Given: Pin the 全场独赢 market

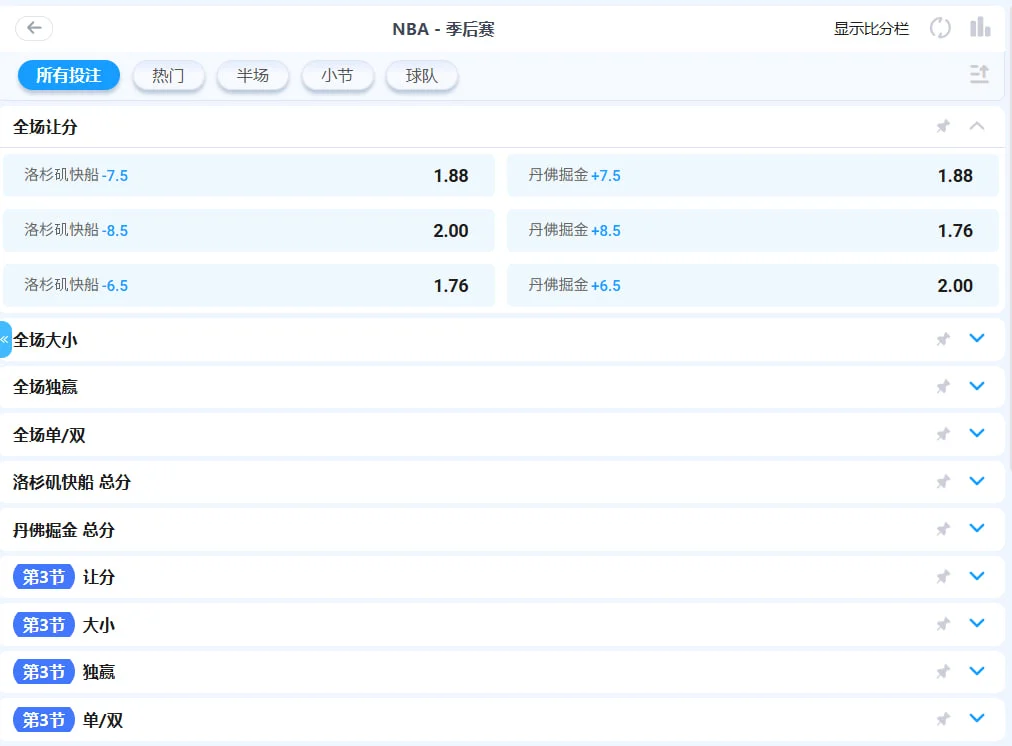Looking at the screenshot, I should (942, 387).
